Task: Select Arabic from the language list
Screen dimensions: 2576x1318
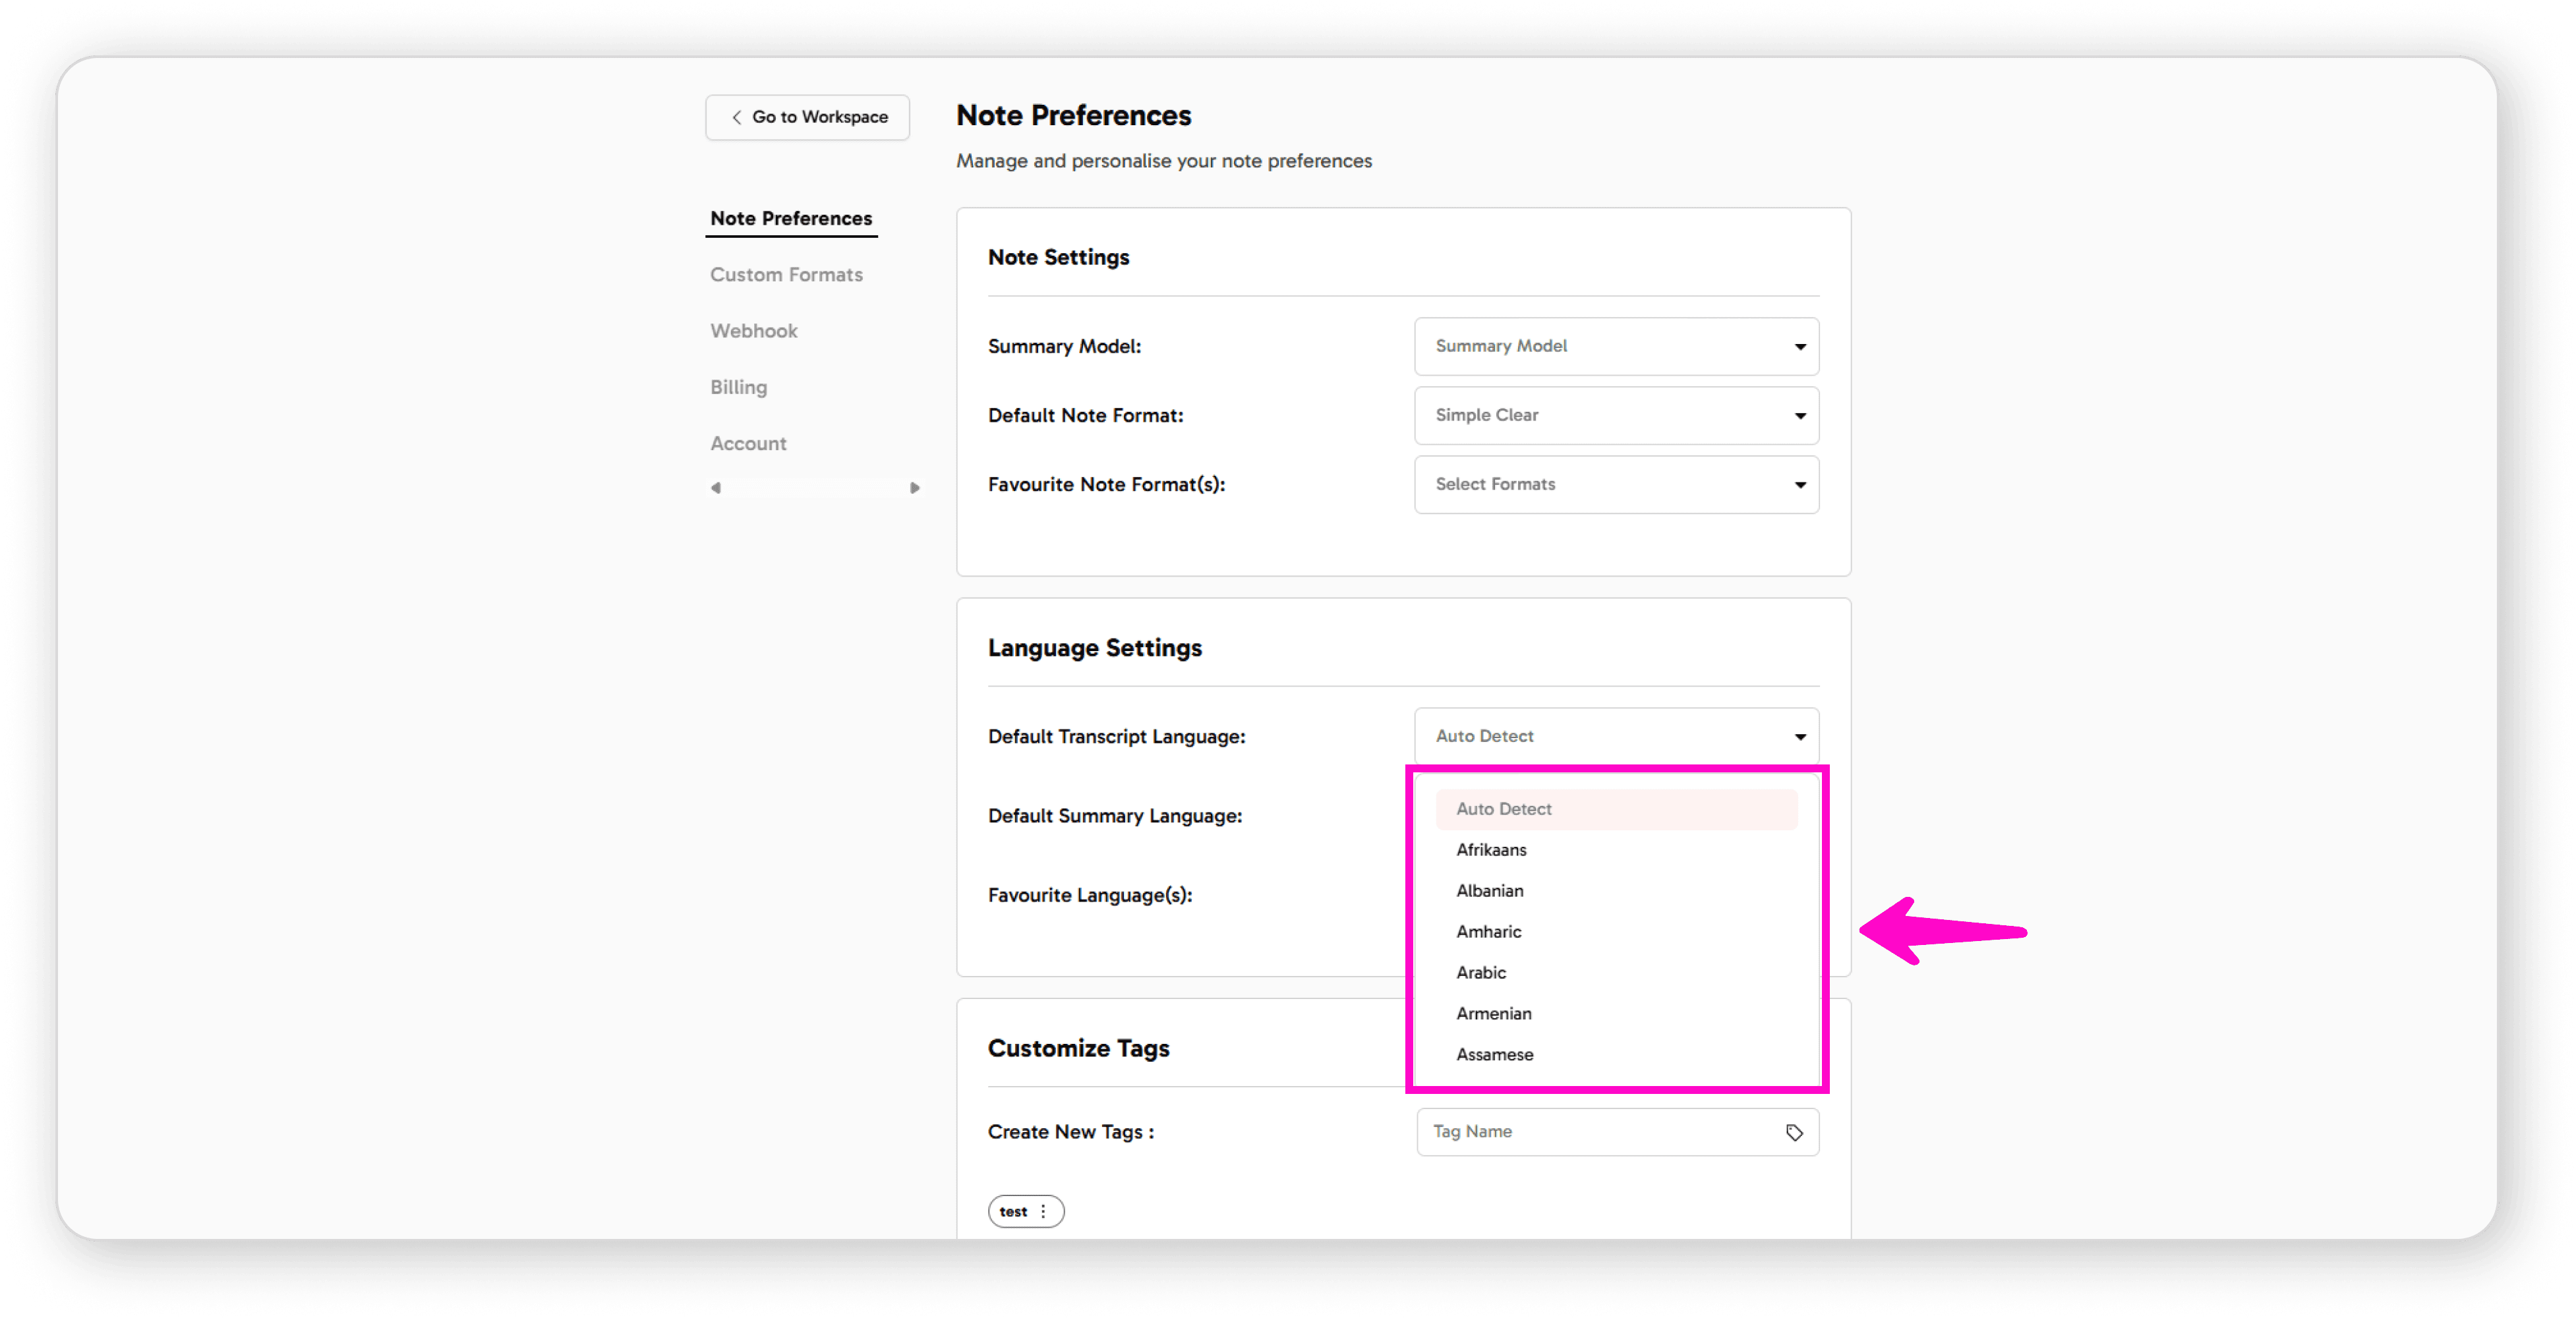Action: tap(1481, 972)
